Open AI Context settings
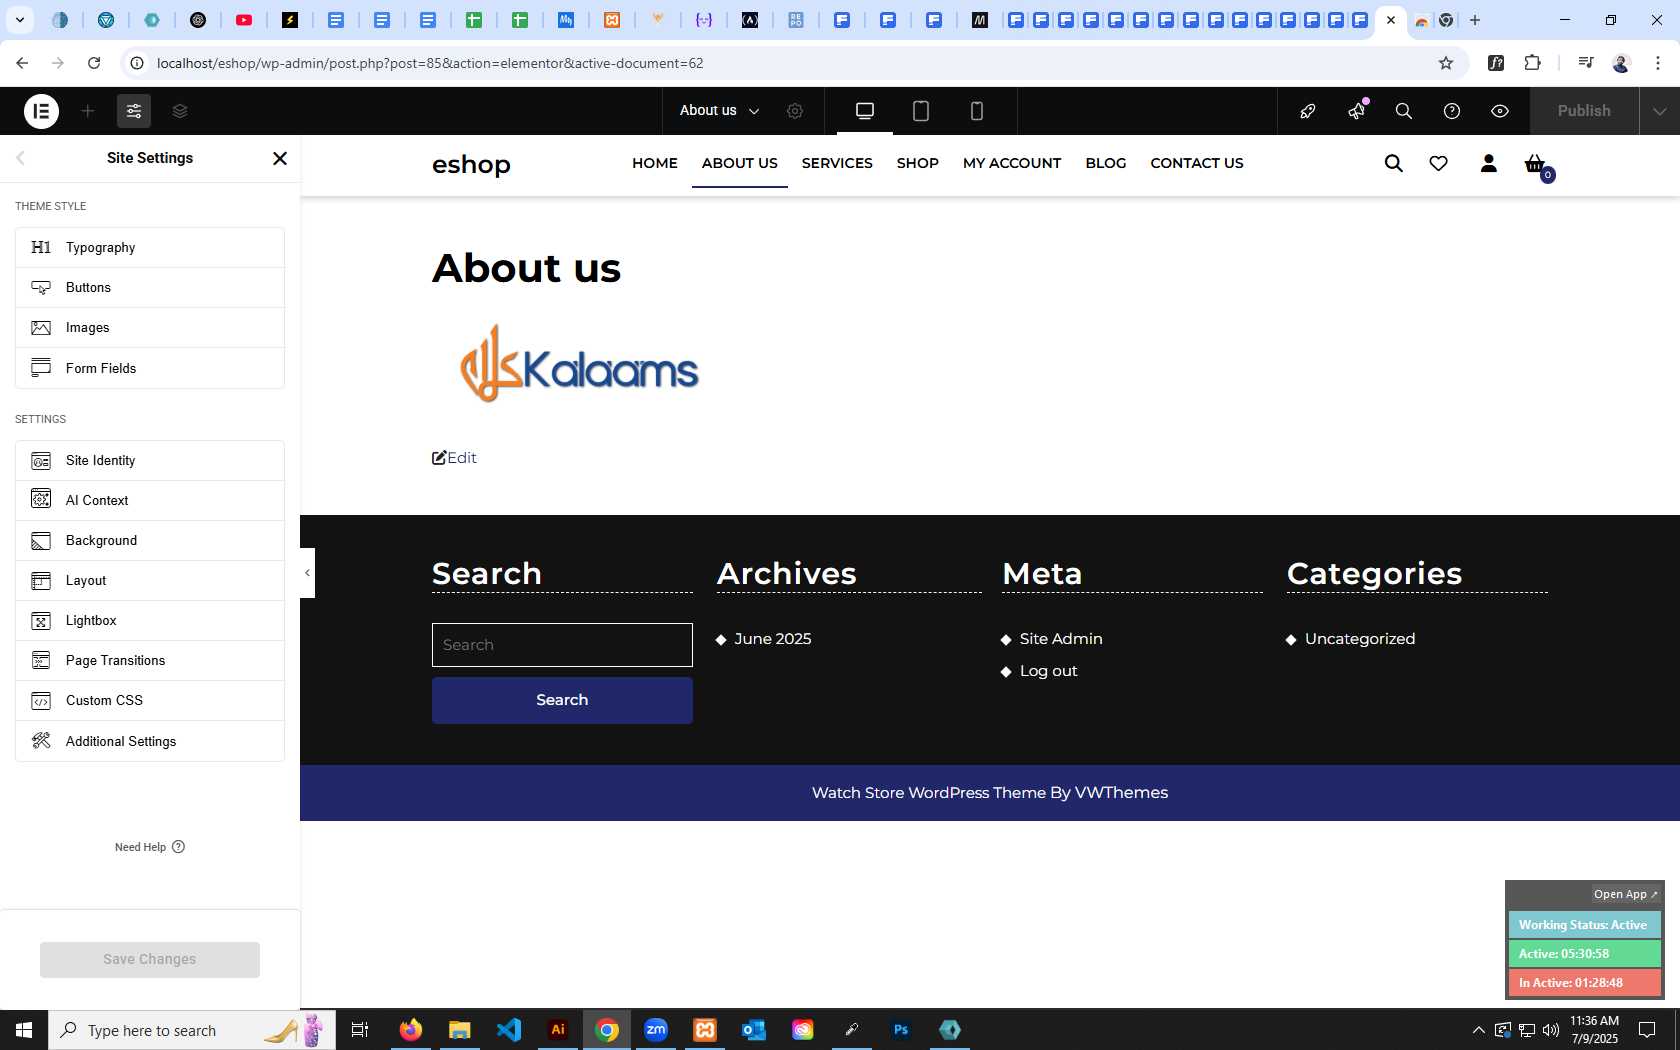The height and width of the screenshot is (1050, 1680). pos(150,500)
